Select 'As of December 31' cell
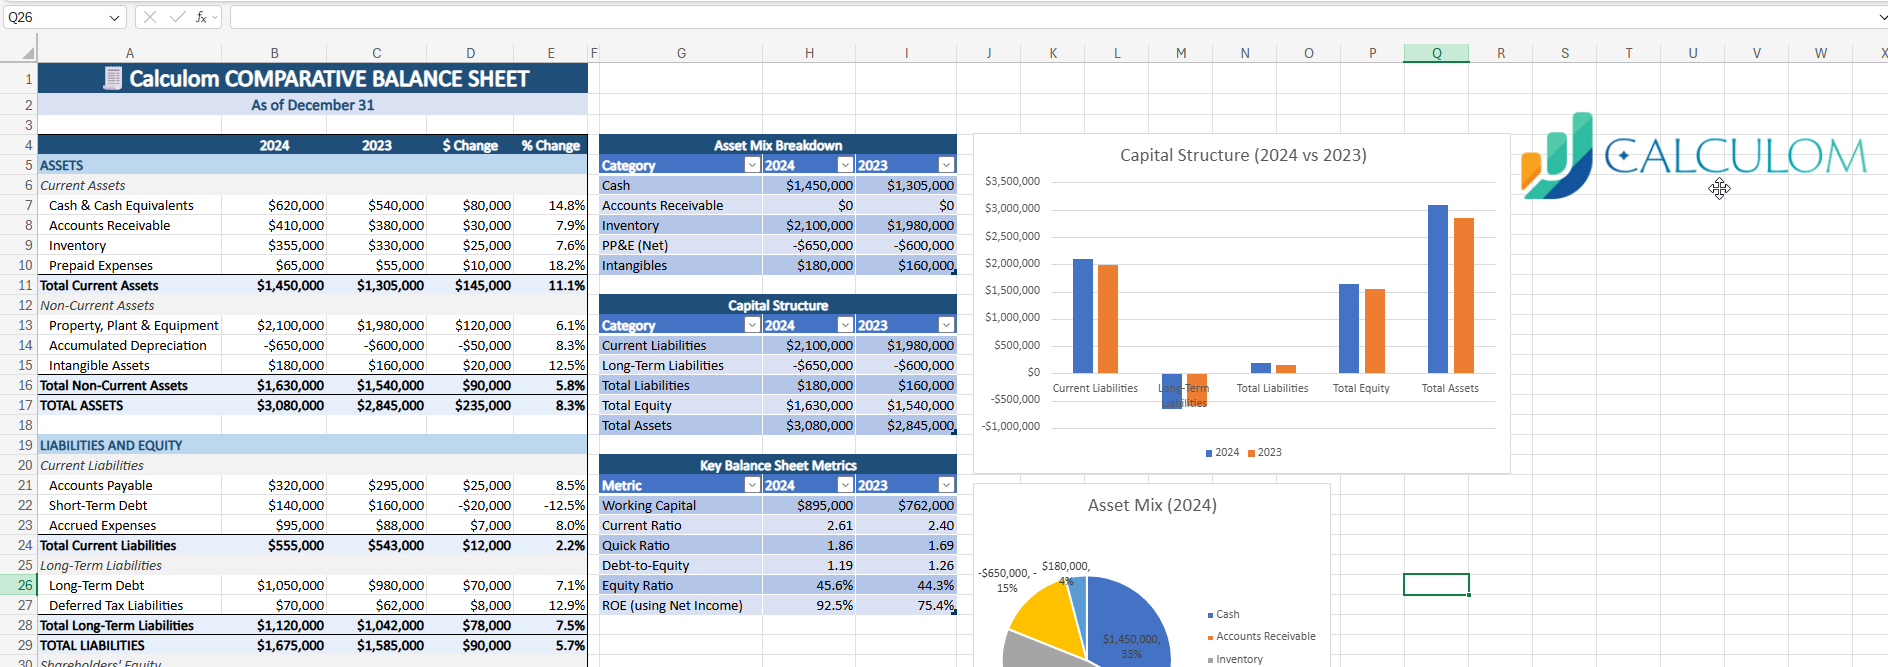The image size is (1888, 667). (313, 105)
